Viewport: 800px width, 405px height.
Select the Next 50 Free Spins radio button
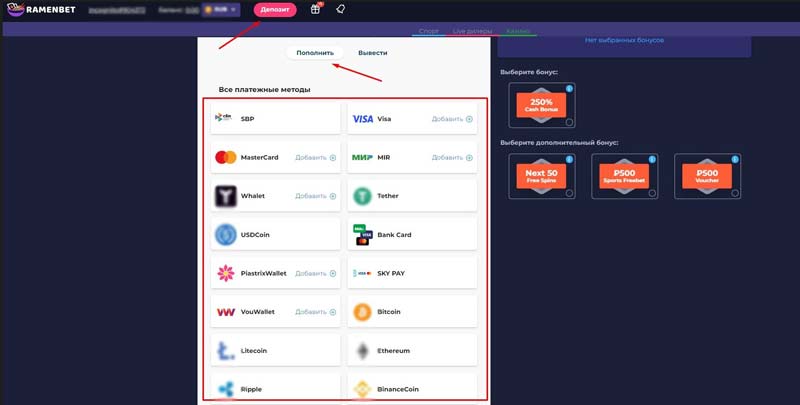pos(569,193)
